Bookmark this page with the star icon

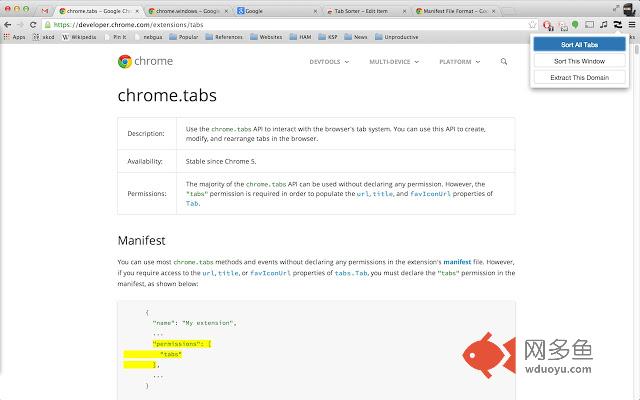click(x=534, y=23)
